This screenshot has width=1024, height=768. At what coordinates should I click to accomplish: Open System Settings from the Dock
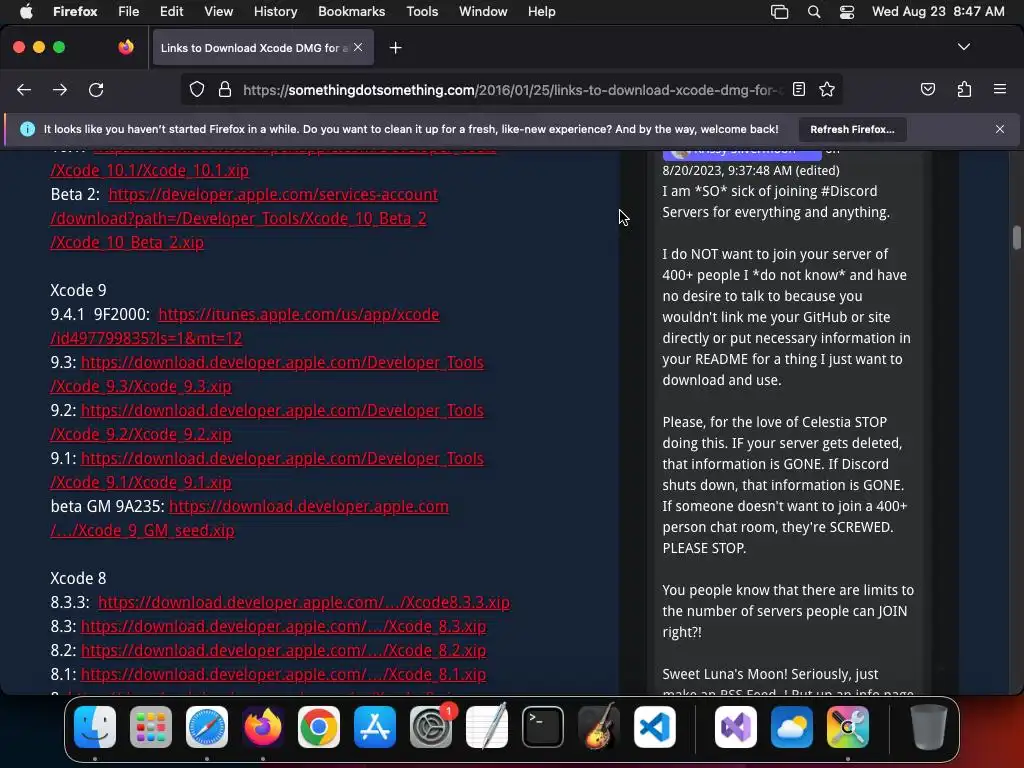(431, 726)
